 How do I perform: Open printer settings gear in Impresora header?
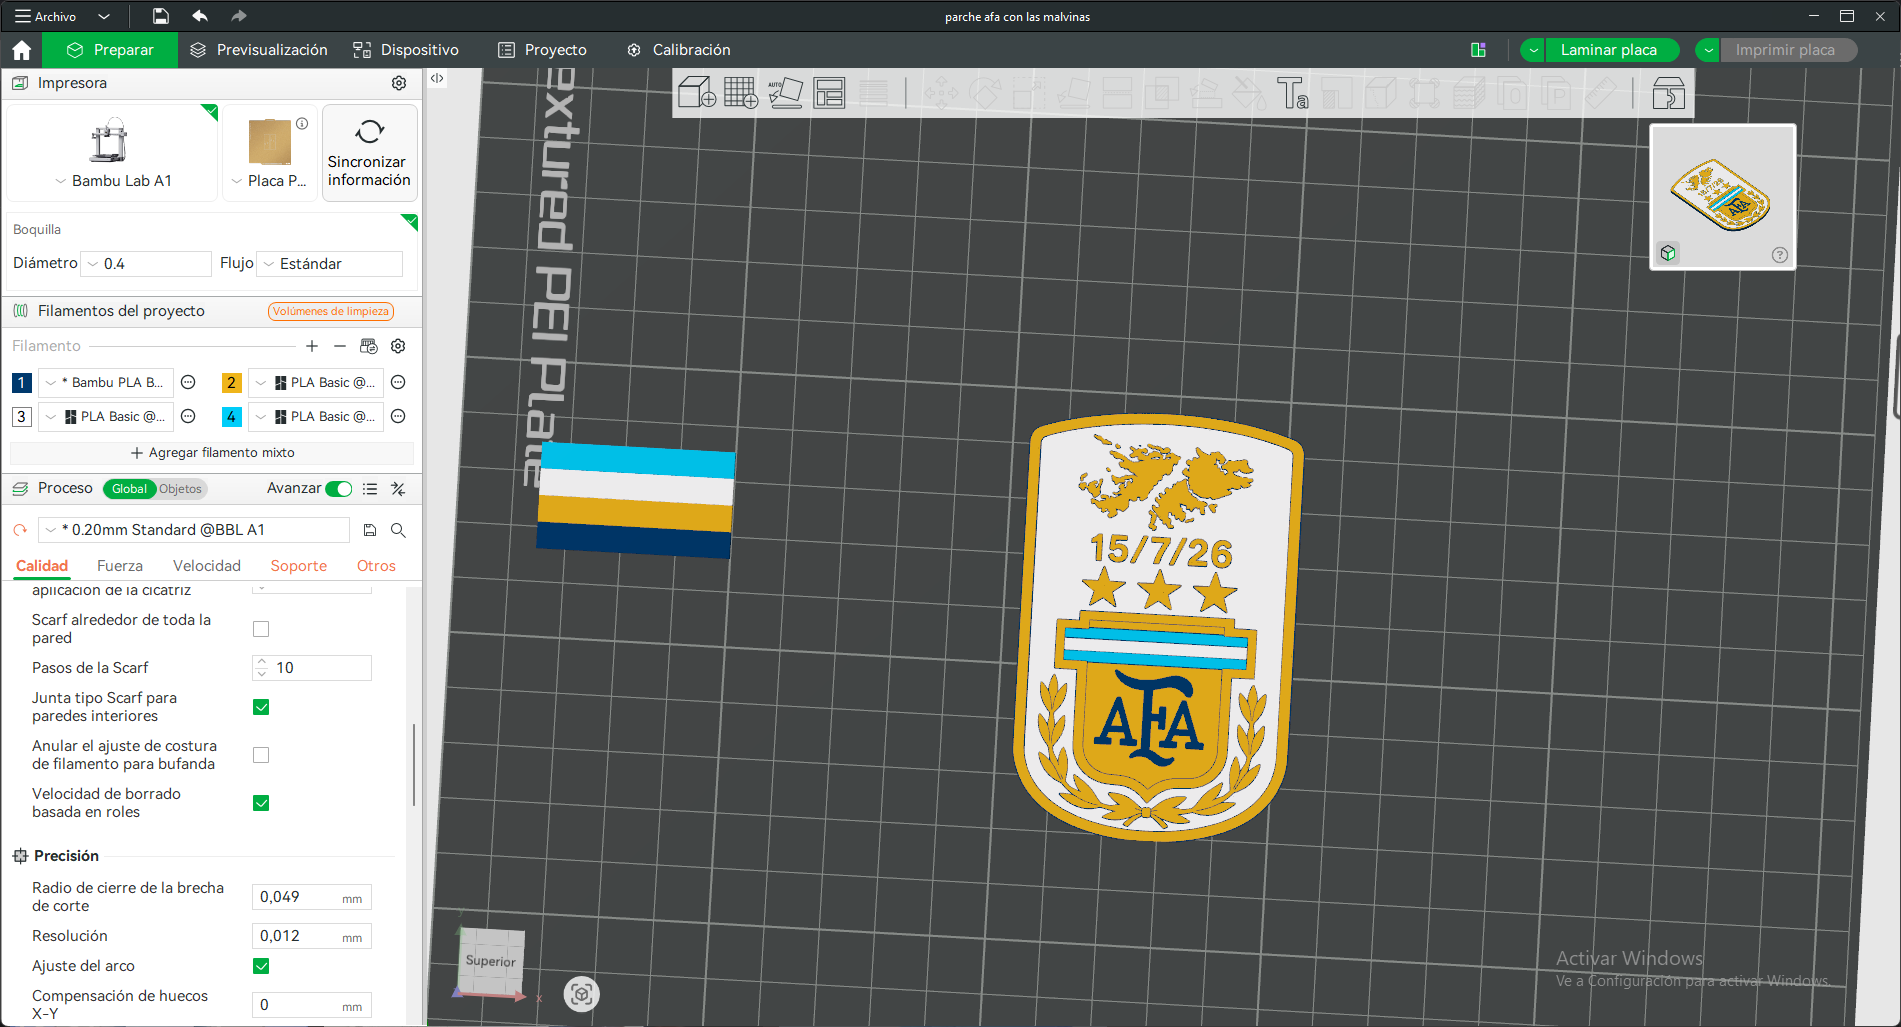[x=399, y=83]
